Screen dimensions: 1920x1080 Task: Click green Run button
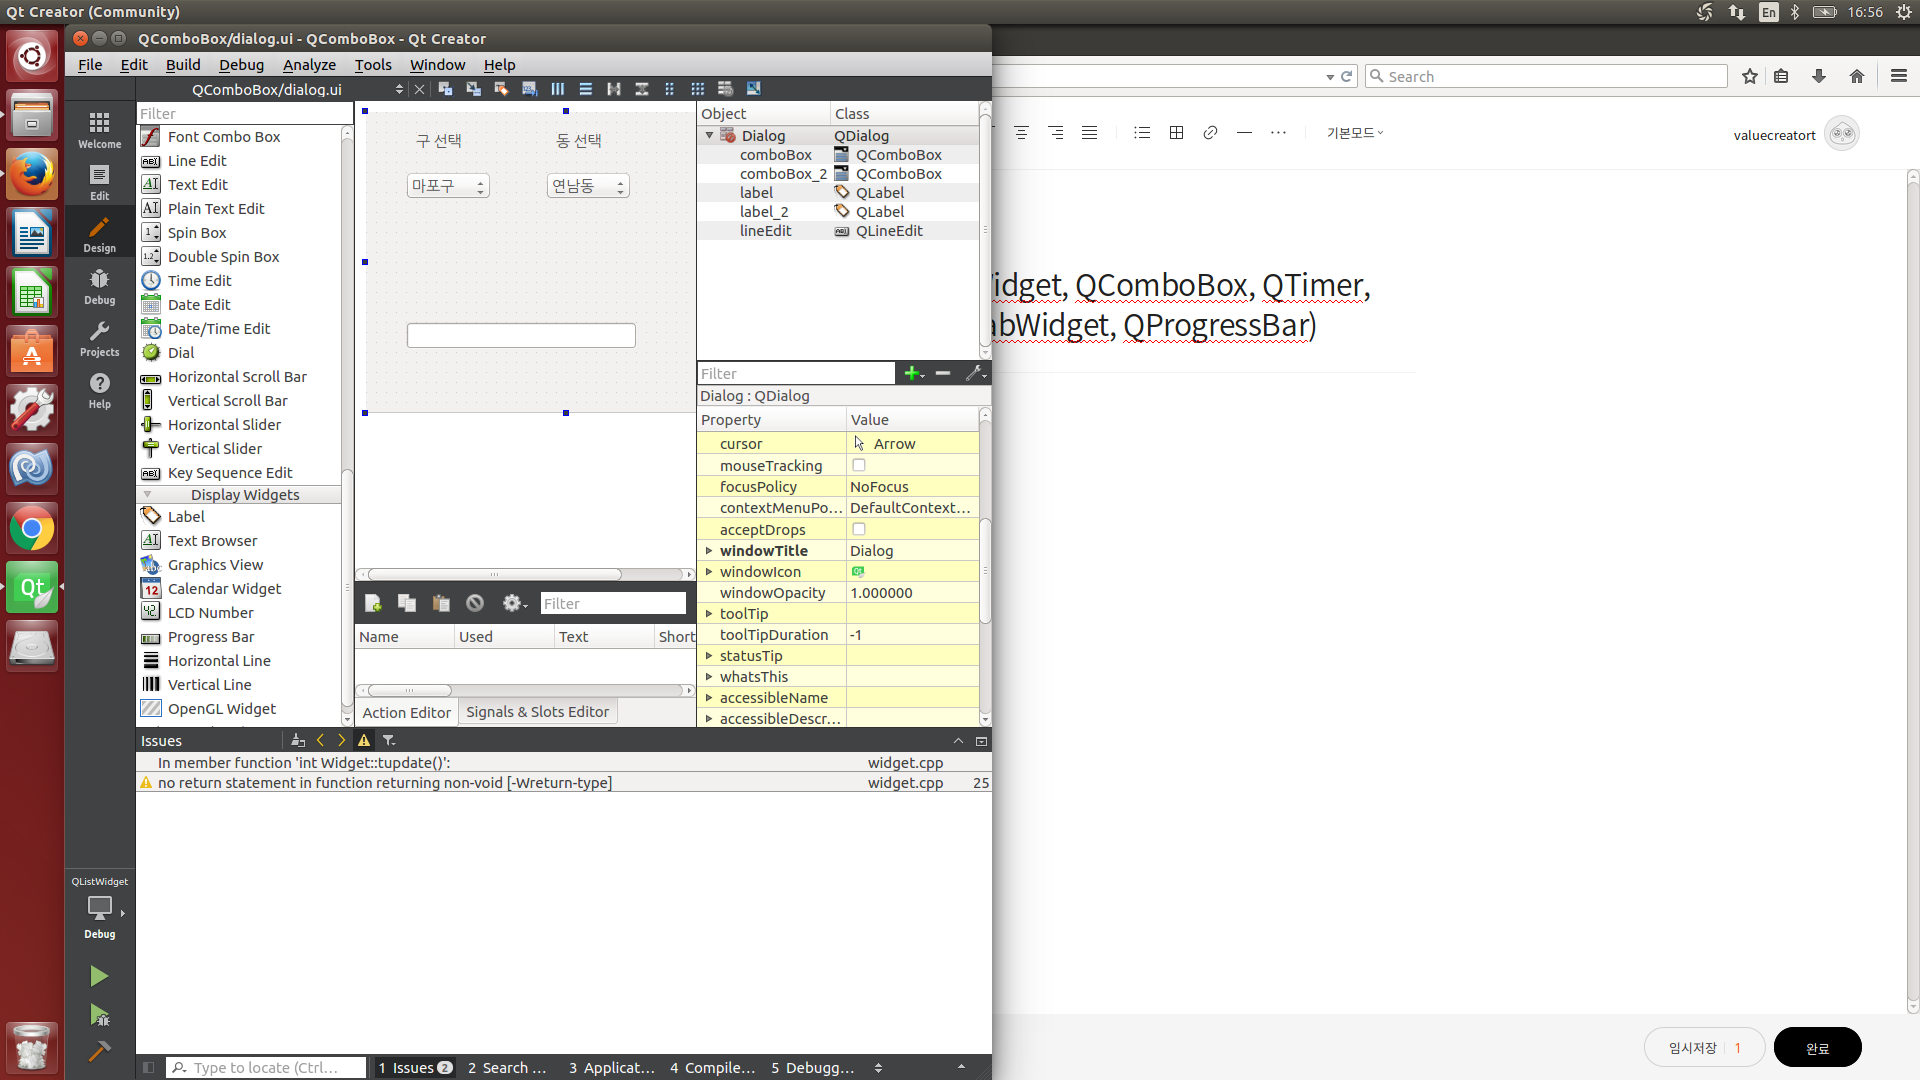point(99,976)
